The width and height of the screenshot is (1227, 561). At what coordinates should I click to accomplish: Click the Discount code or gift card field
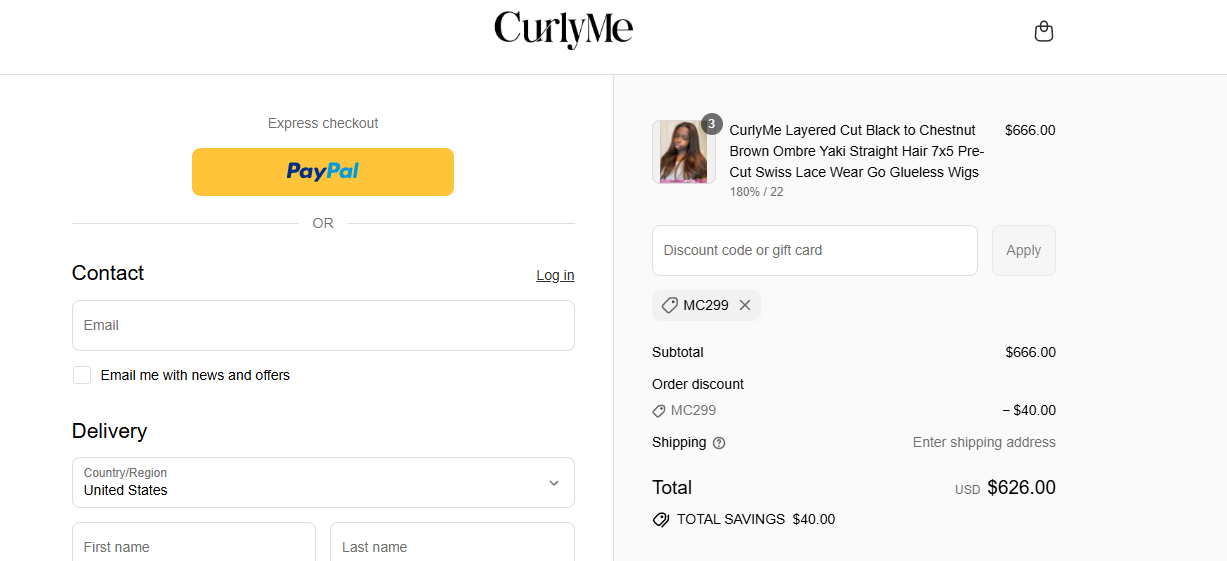[815, 250]
